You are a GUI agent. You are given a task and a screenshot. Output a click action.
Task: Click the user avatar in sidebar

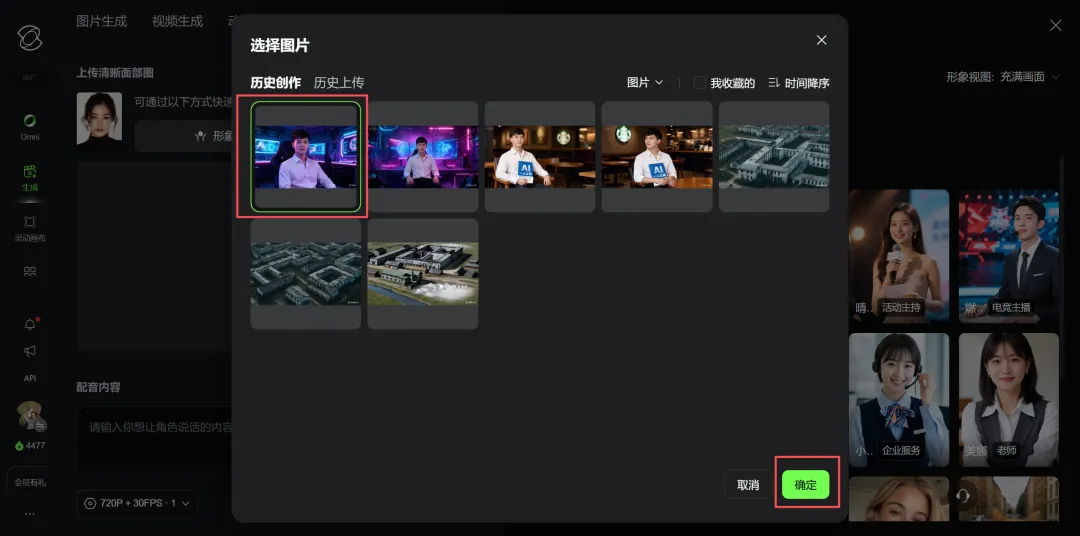pyautogui.click(x=30, y=415)
